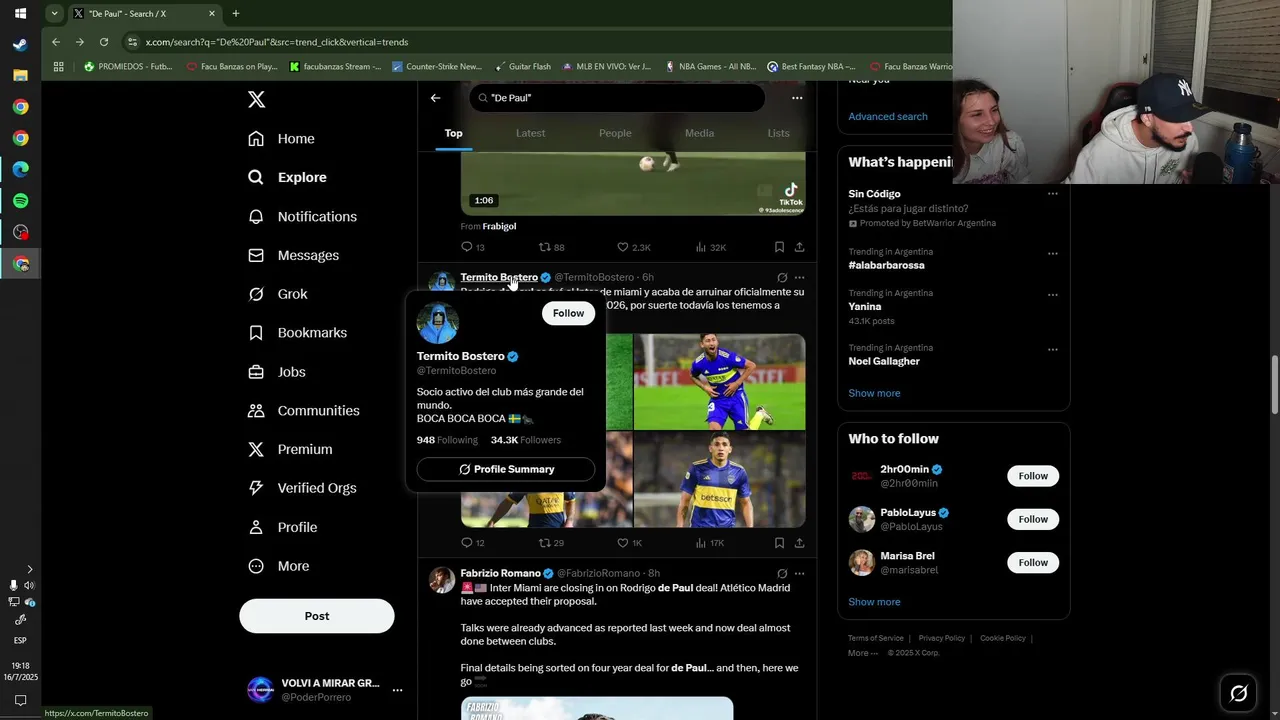This screenshot has width=1280, height=720.
Task: Click the Post button
Action: point(316,616)
